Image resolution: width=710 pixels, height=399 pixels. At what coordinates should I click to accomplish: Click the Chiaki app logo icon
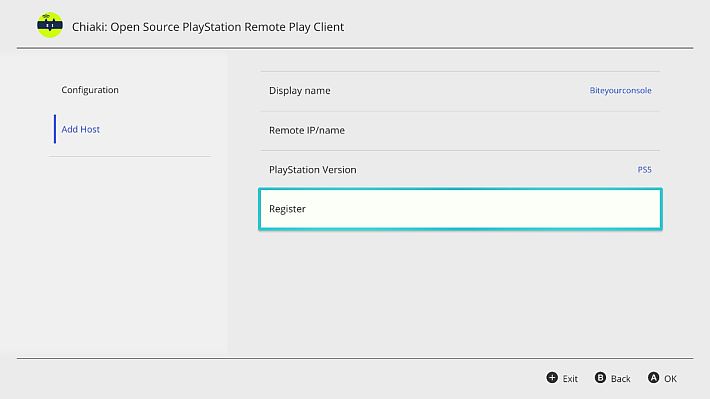[50, 25]
